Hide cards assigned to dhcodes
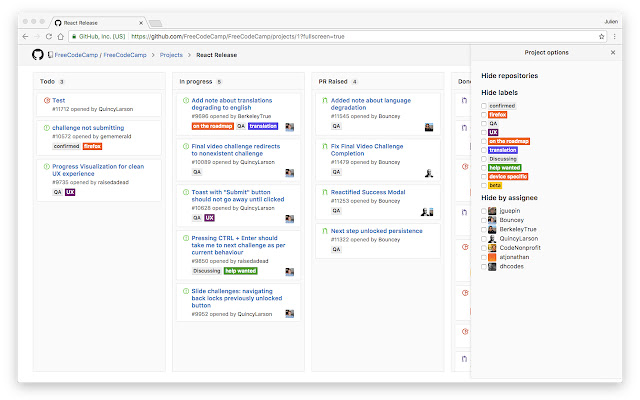640x400 pixels. pos(484,267)
